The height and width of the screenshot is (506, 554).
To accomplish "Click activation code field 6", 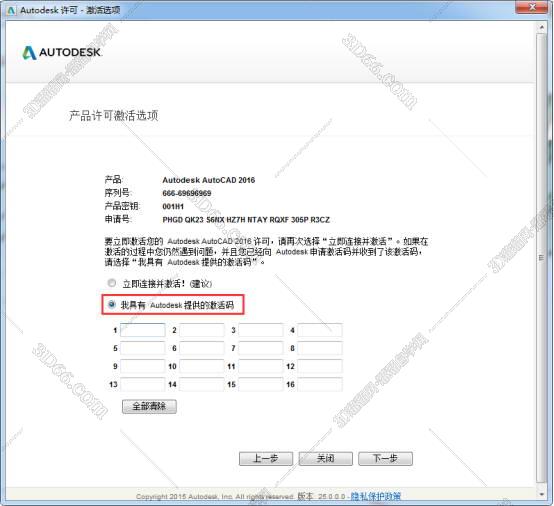I will (202, 348).
